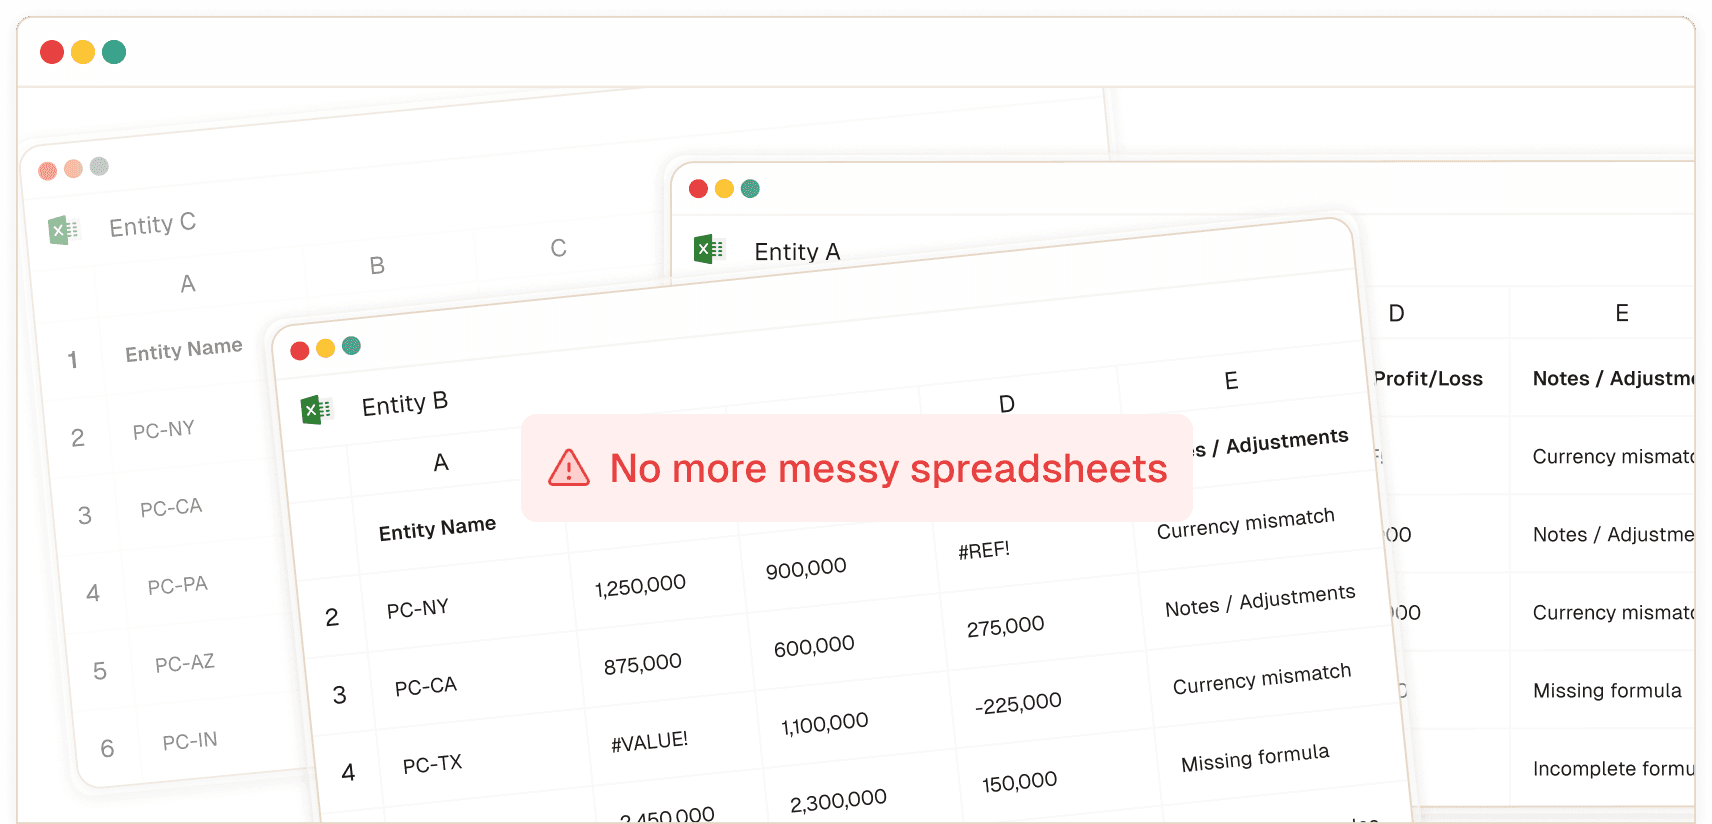1712x824 pixels.
Task: Select the #VALUE! error cell in Entity B
Action: (649, 742)
